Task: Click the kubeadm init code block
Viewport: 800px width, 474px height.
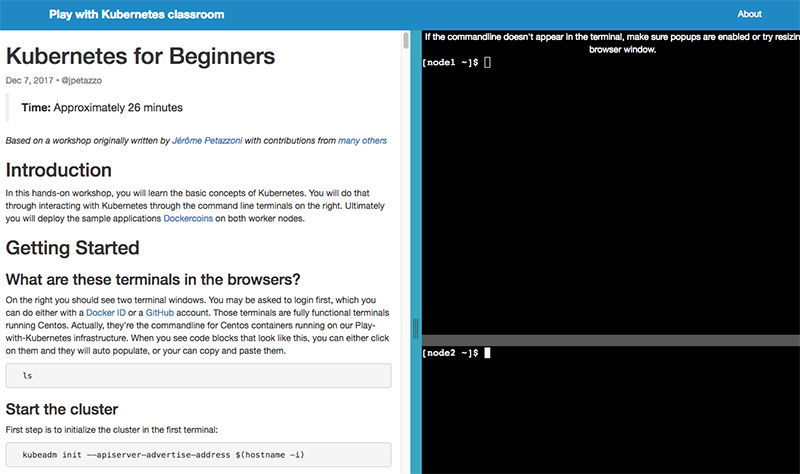Action: point(198,455)
